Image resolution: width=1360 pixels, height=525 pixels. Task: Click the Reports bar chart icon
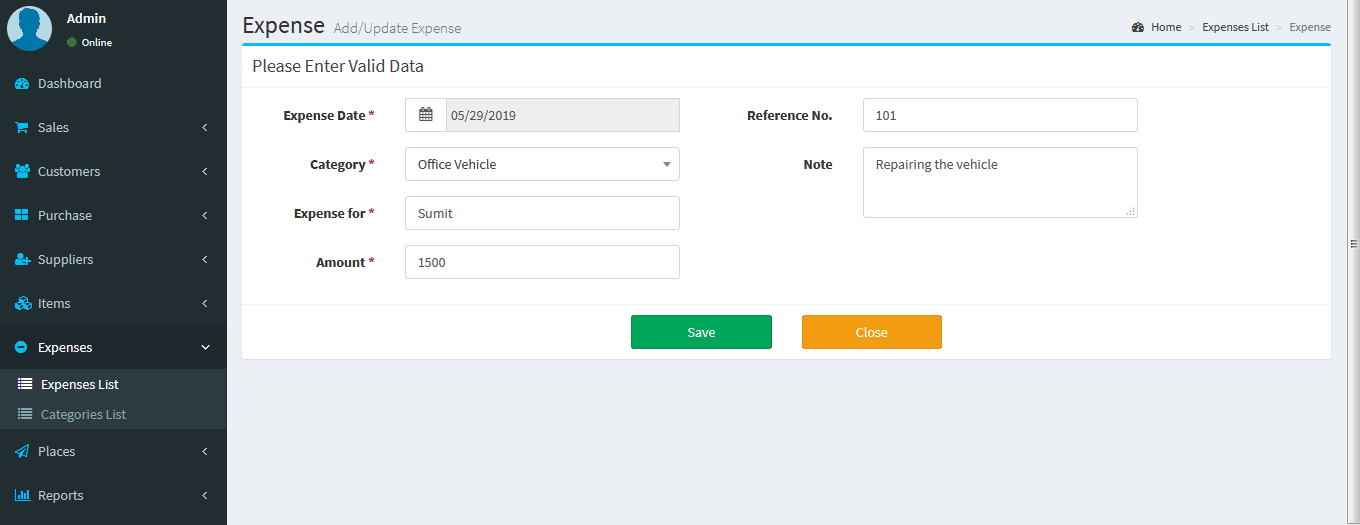[22, 496]
